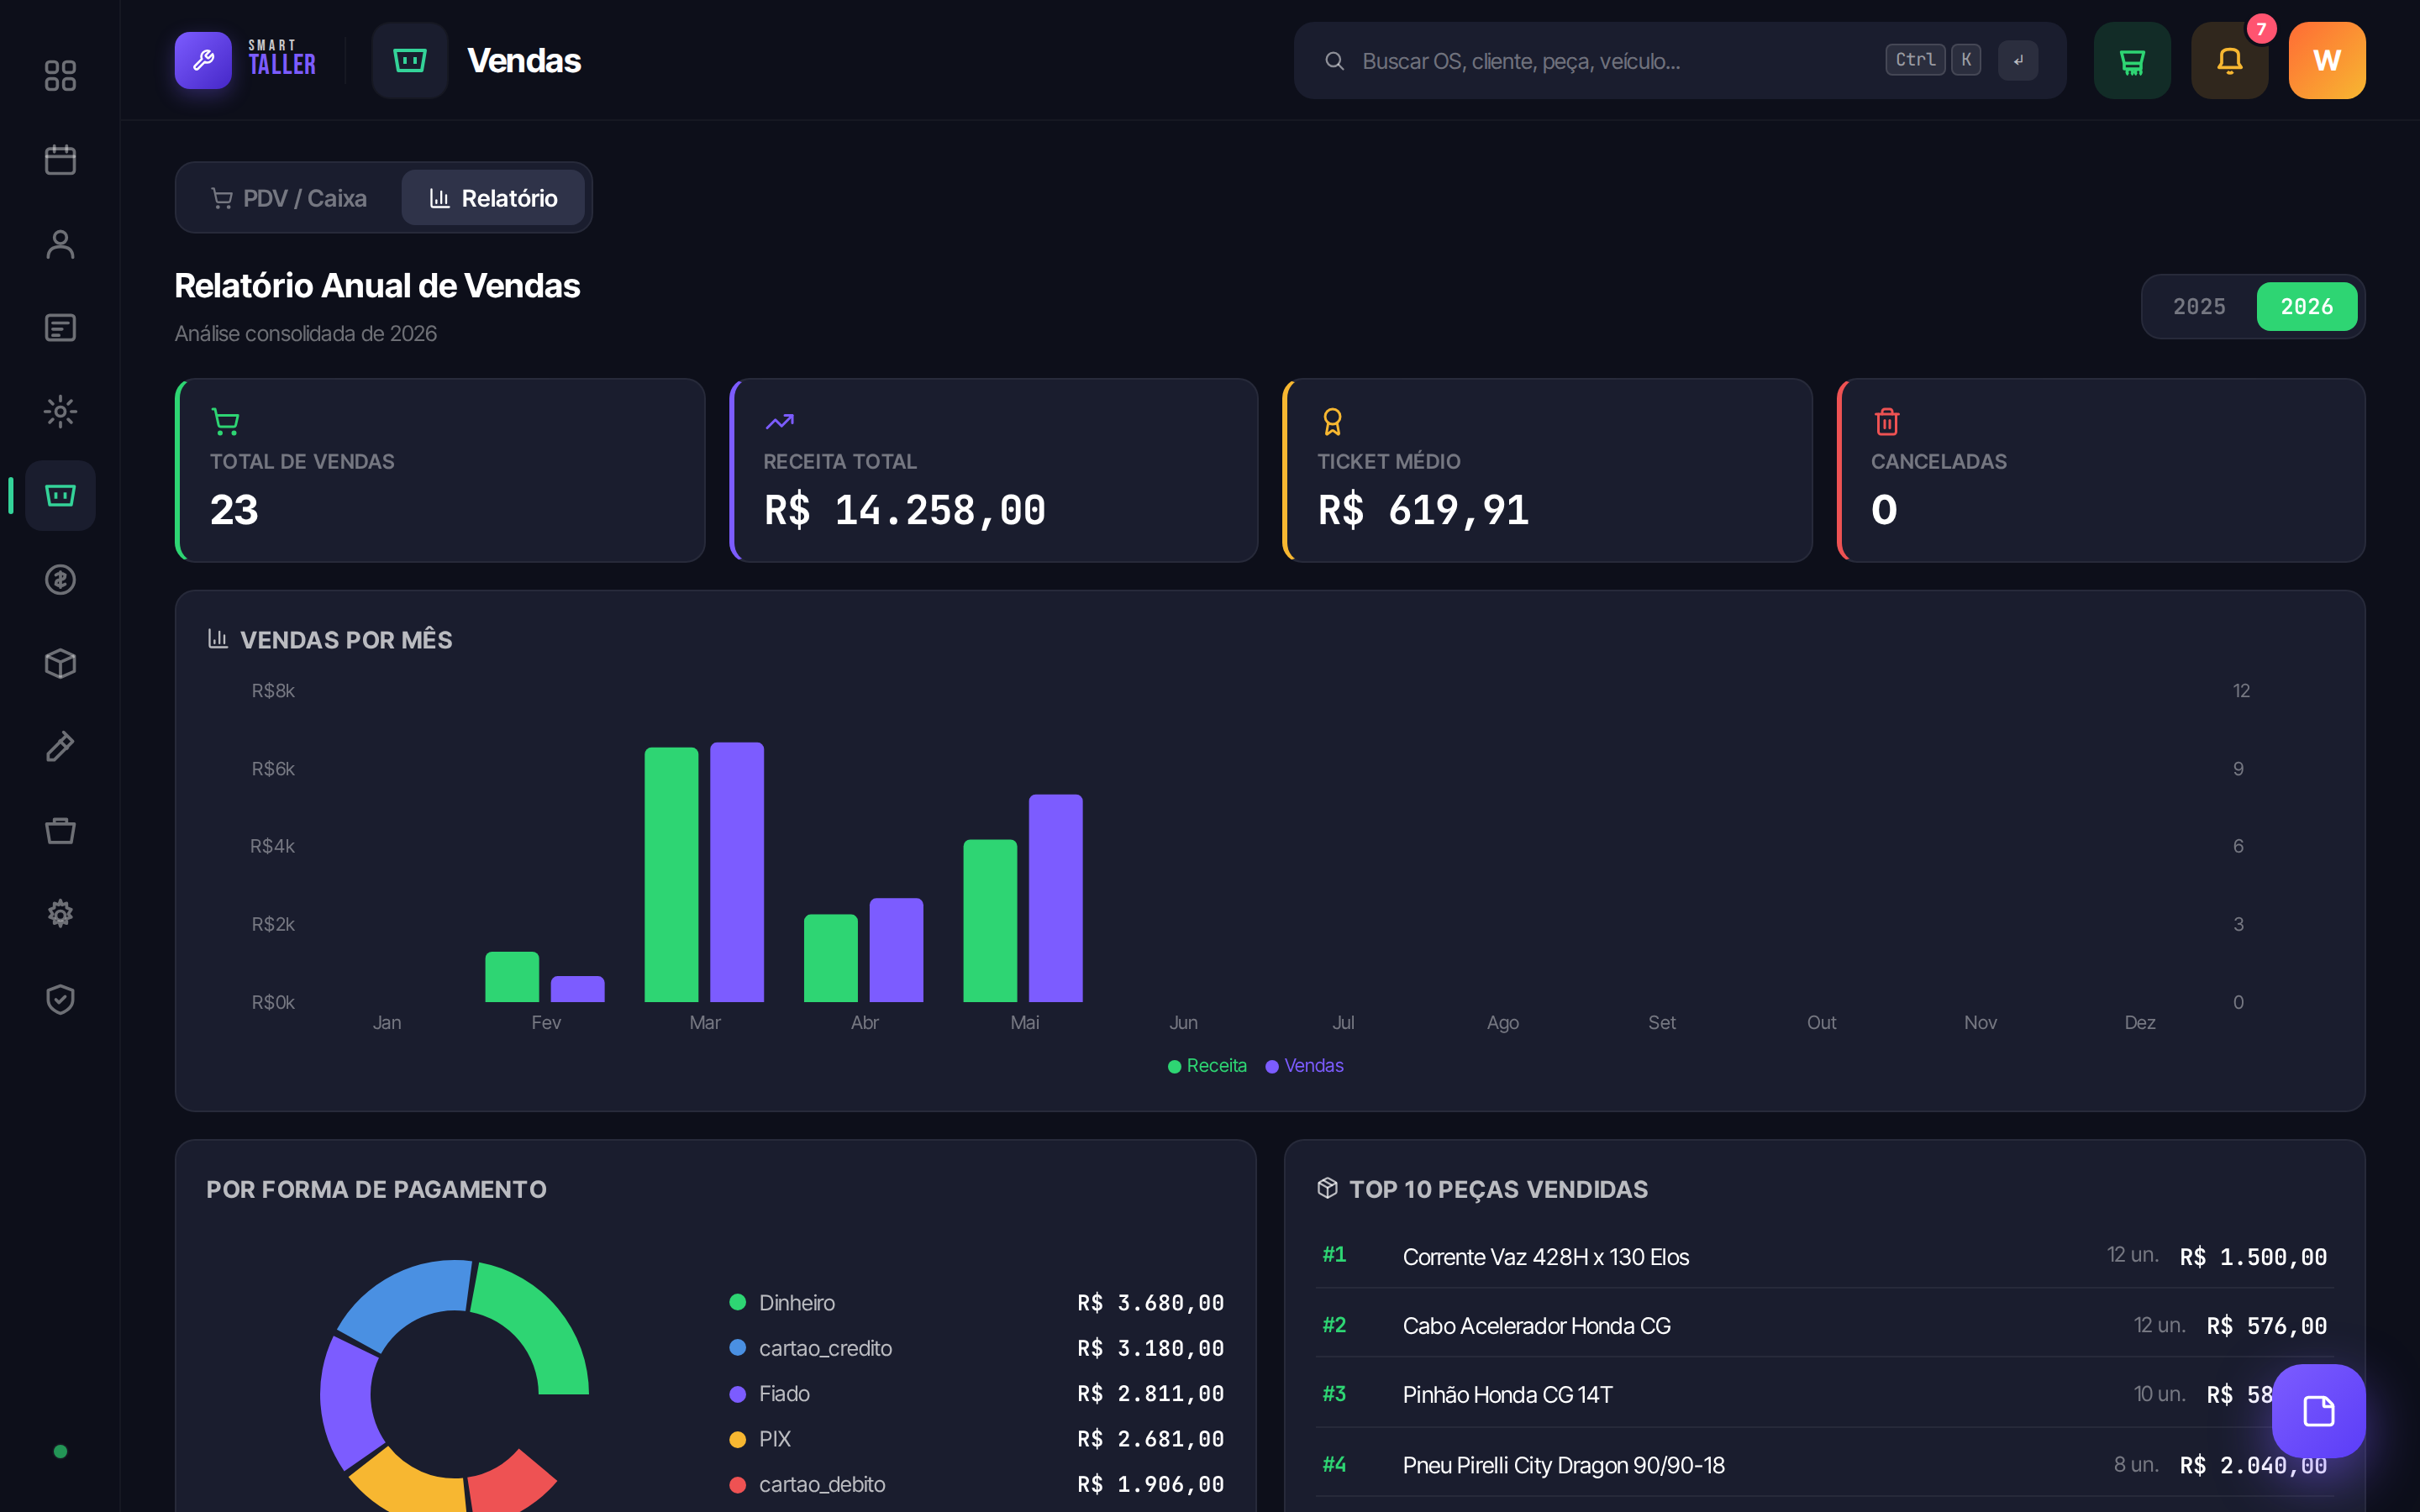The image size is (2420, 1512).
Task: Select Dinheiro in payment legend
Action: 796,1303
